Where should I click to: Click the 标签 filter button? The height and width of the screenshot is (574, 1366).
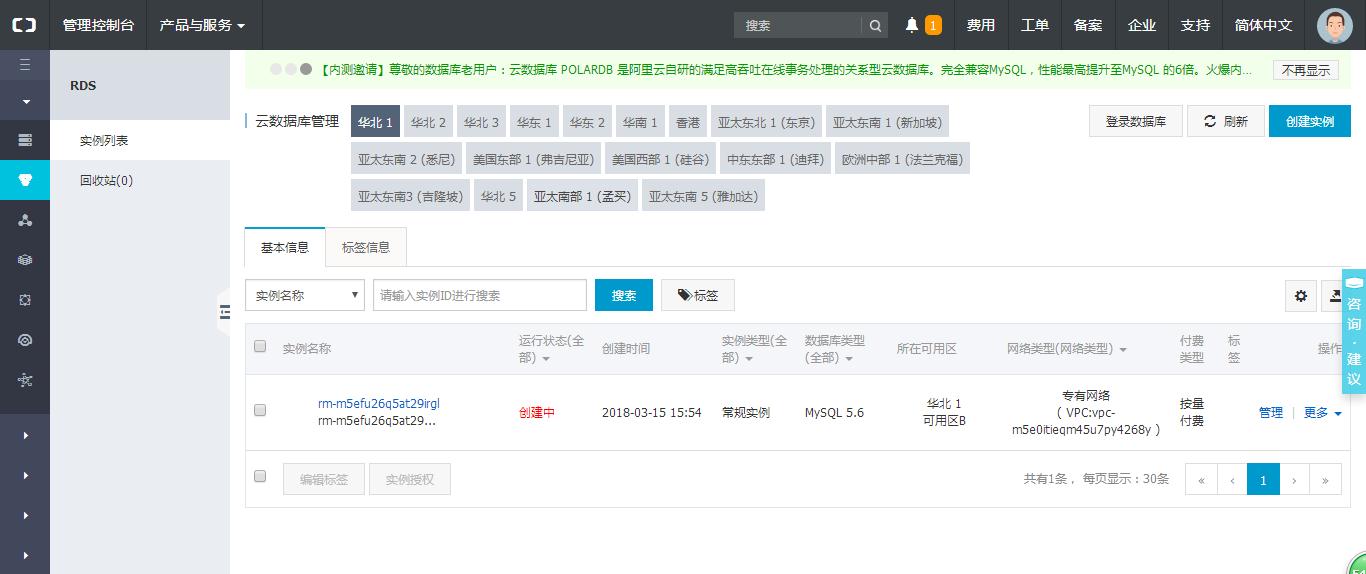[x=698, y=295]
